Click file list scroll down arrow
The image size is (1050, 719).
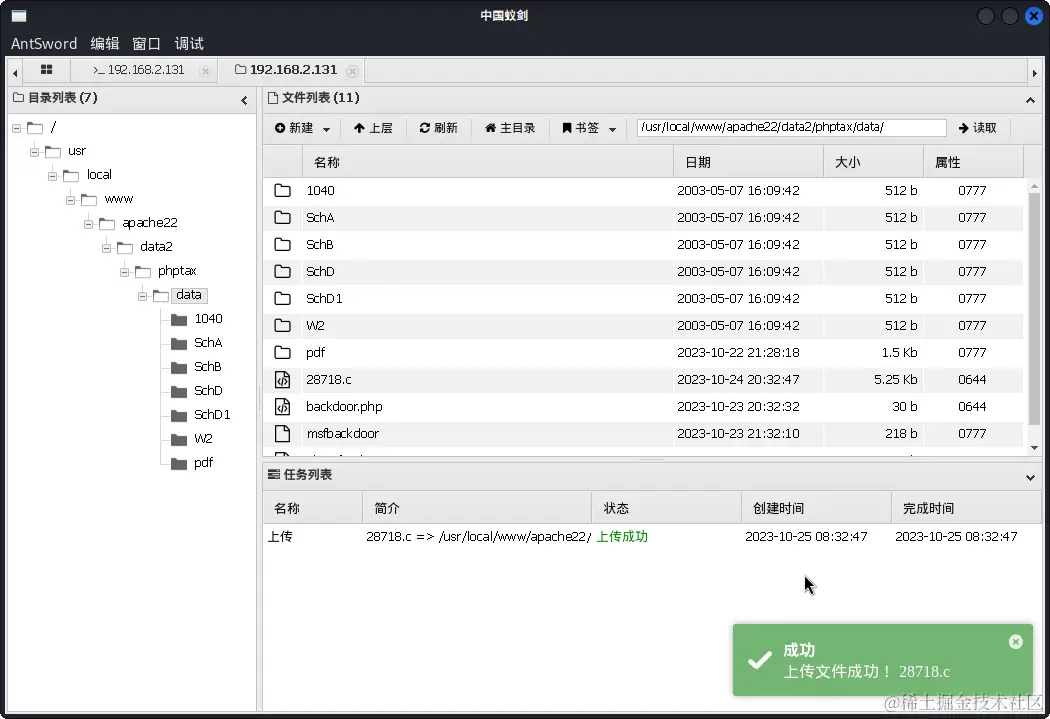pyautogui.click(x=1035, y=448)
